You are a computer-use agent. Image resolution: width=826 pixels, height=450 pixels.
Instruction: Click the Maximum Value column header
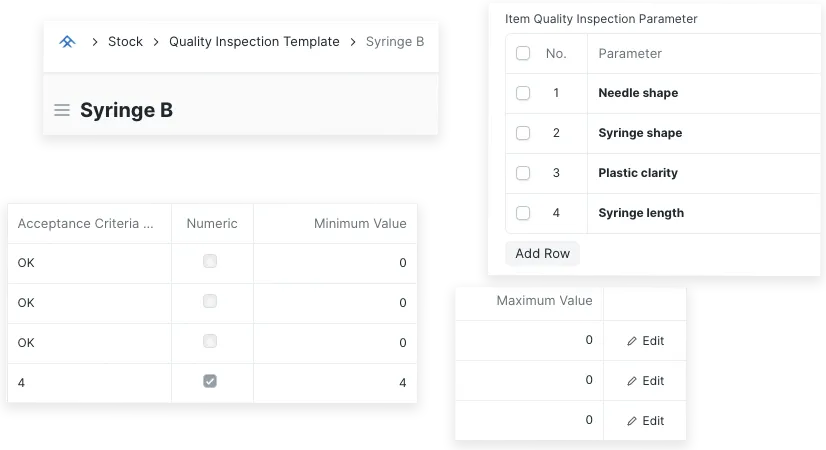(544, 300)
